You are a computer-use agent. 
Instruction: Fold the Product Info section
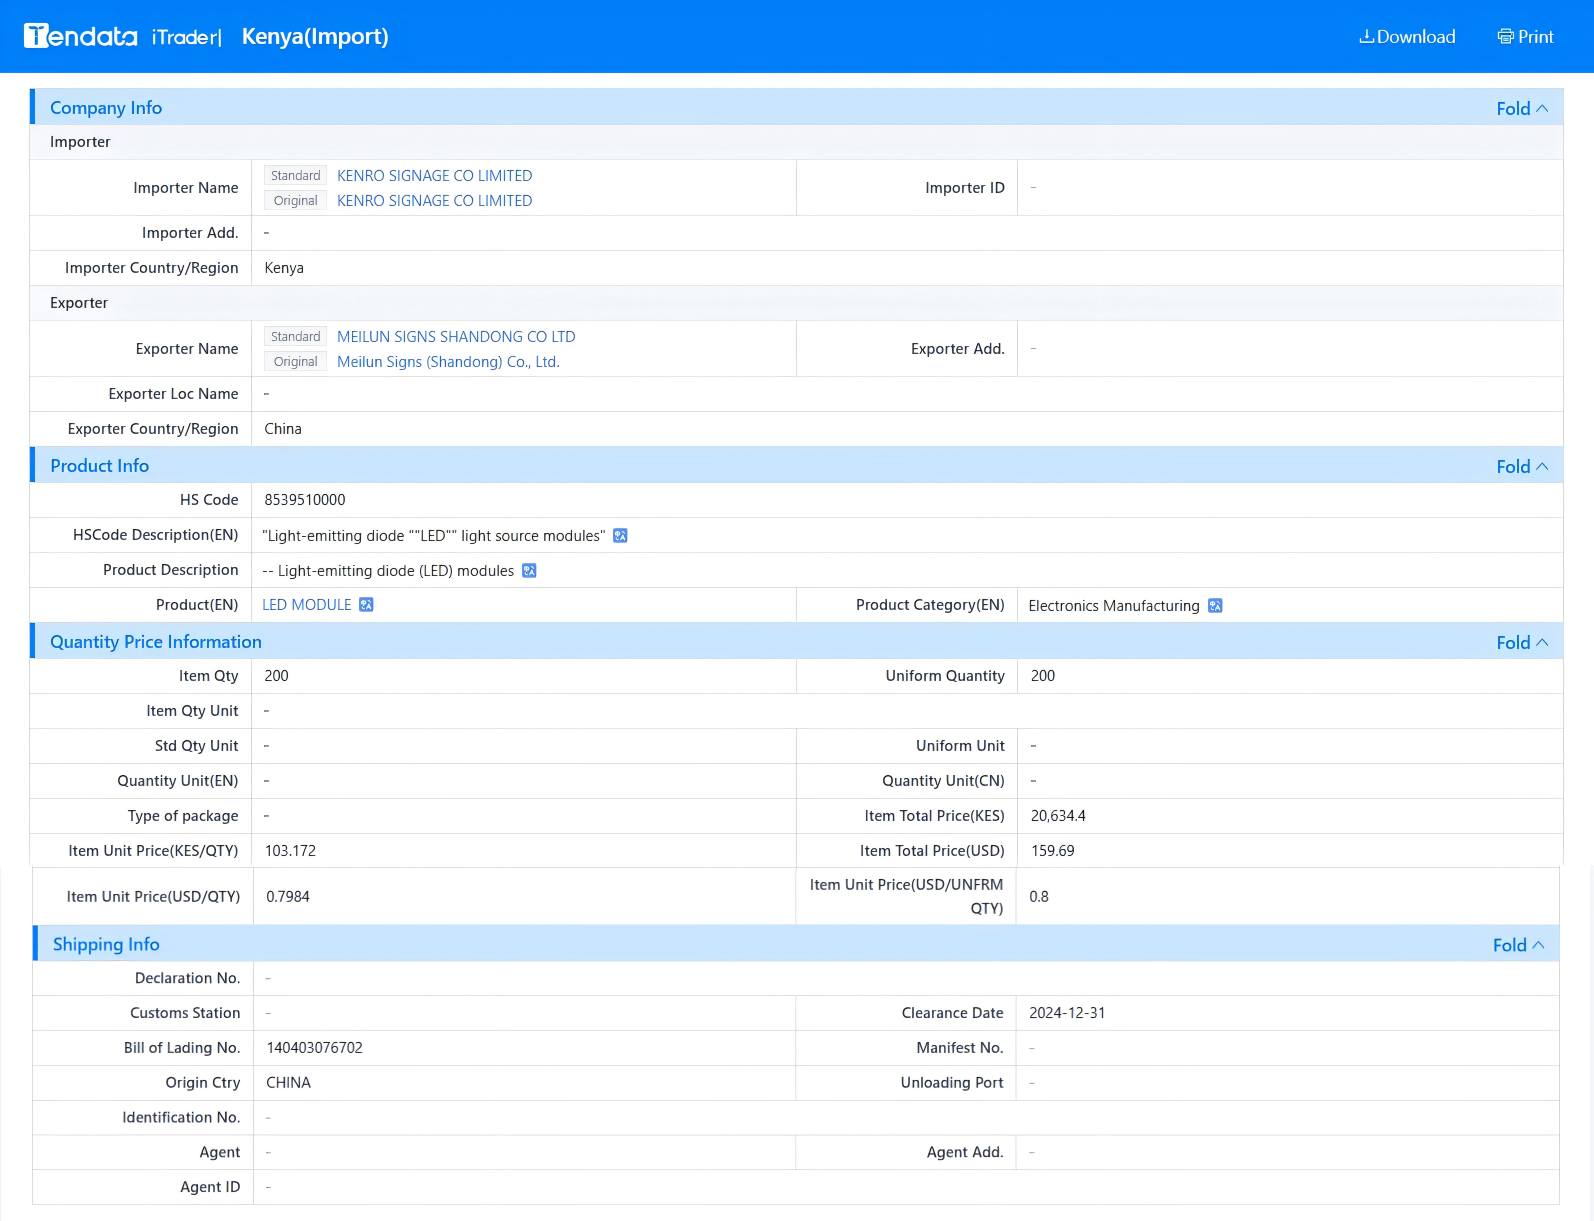(1522, 466)
